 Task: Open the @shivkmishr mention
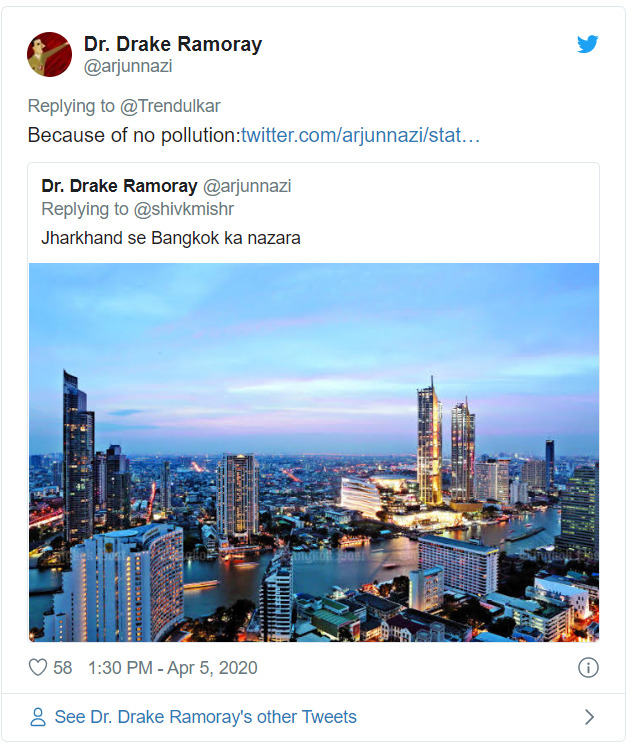(x=184, y=209)
